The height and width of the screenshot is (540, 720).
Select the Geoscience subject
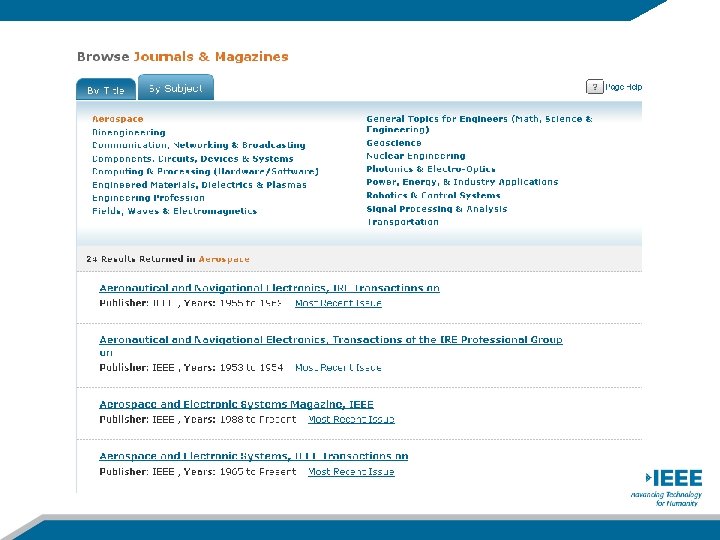coord(394,143)
